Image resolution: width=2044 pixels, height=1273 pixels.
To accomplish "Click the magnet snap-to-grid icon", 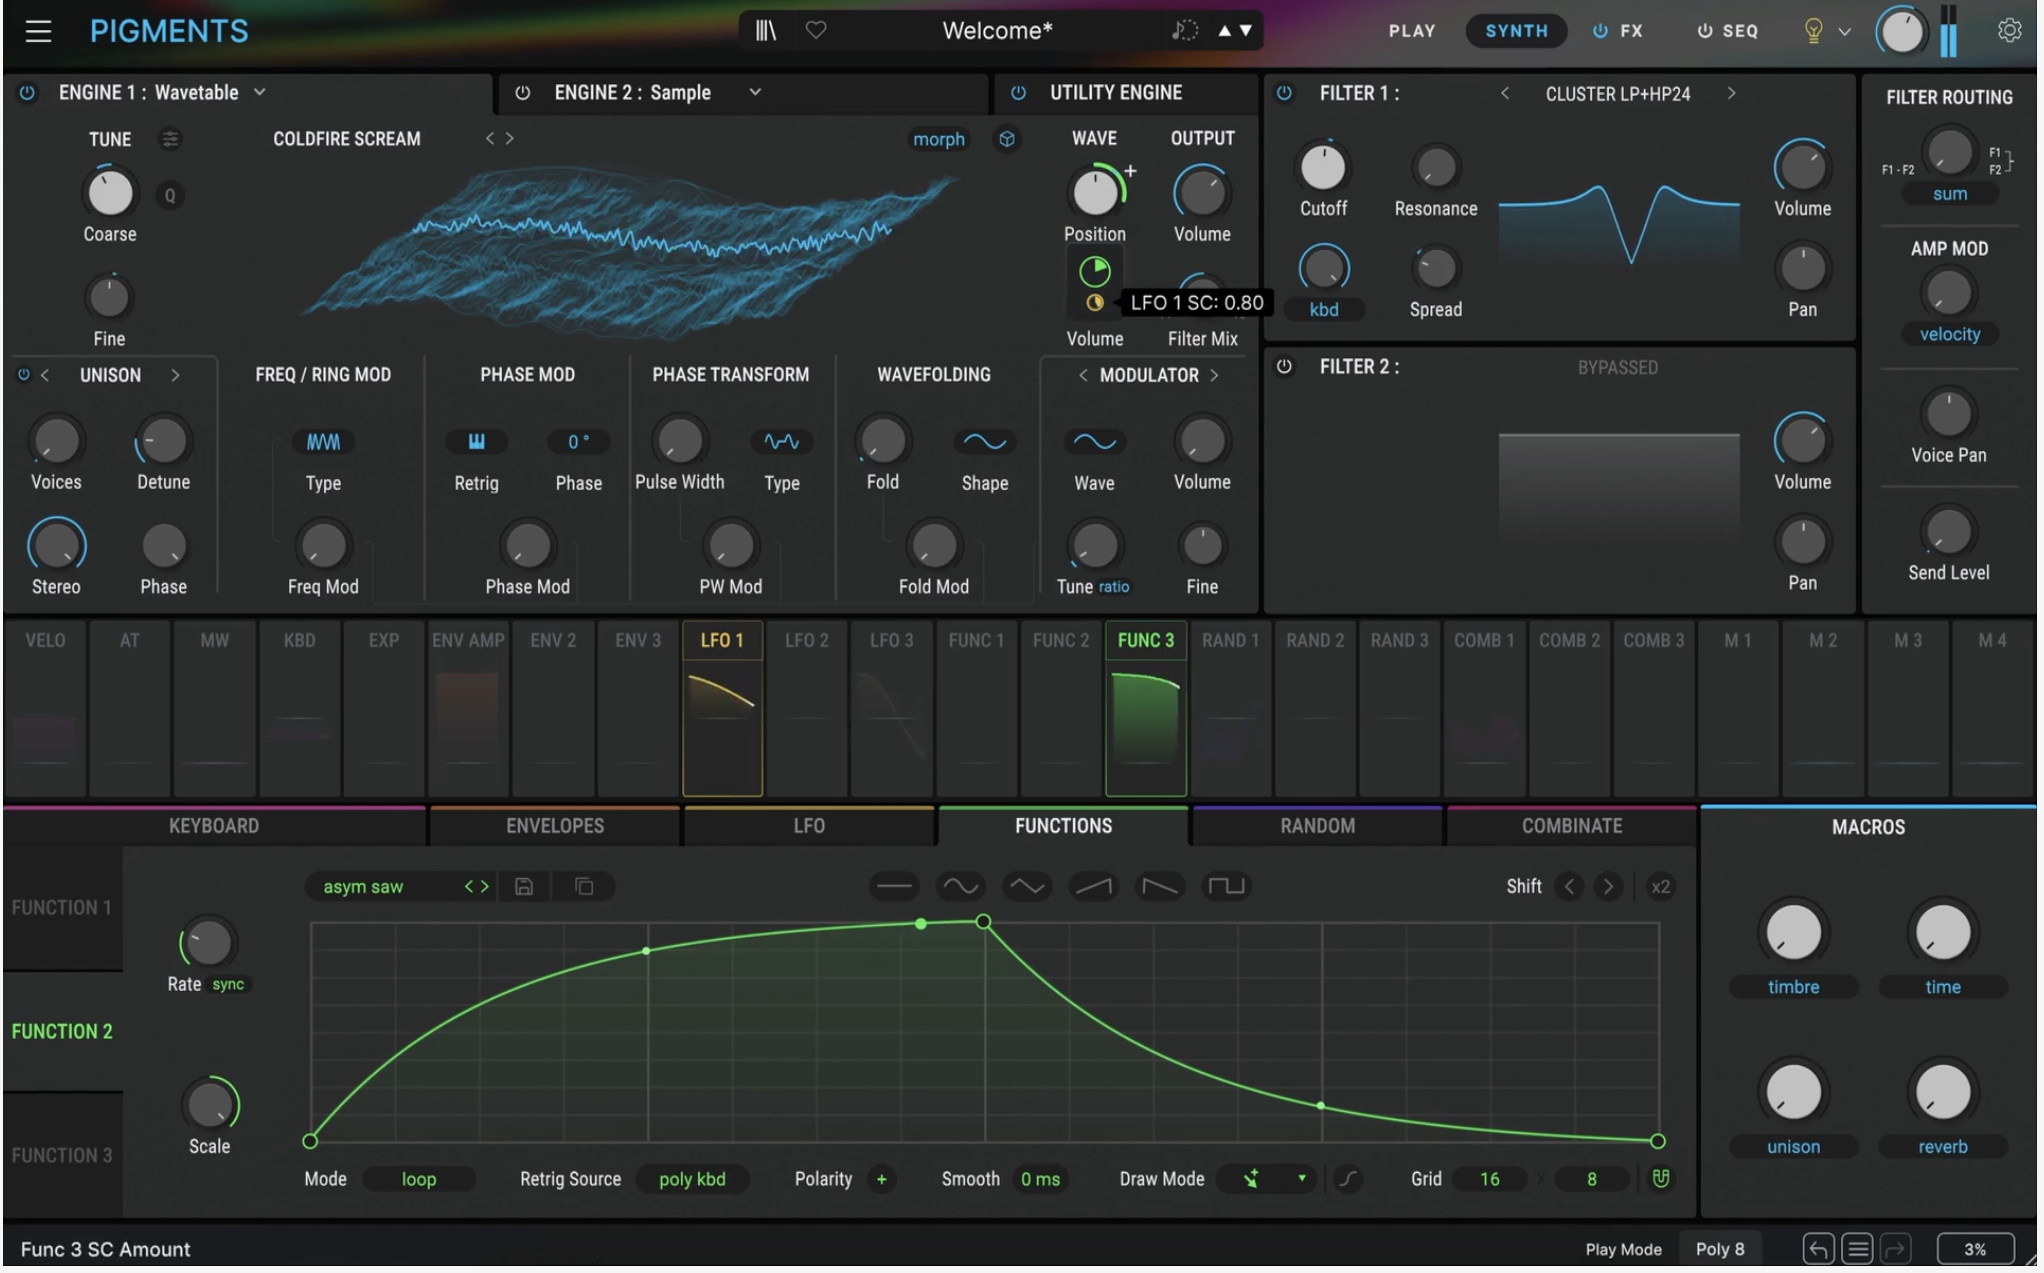I will (x=1660, y=1179).
